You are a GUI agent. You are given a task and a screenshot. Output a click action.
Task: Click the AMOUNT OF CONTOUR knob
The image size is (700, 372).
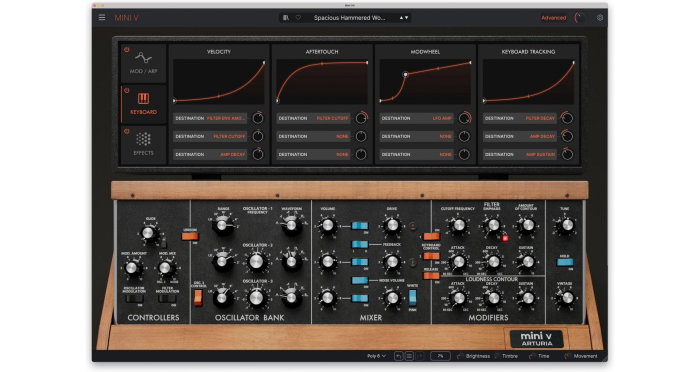(x=528, y=226)
